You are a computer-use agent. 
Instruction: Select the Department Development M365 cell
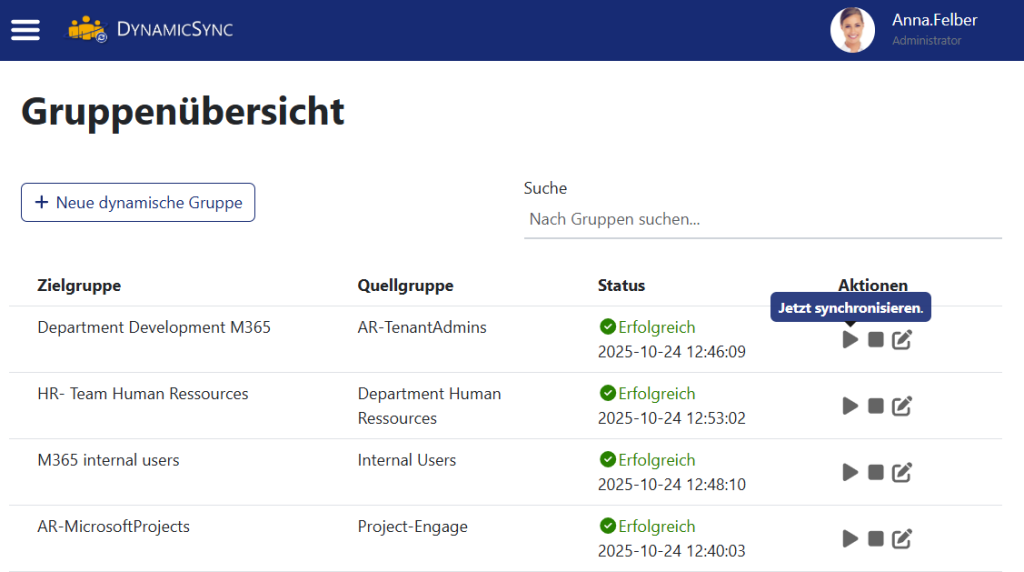[154, 327]
